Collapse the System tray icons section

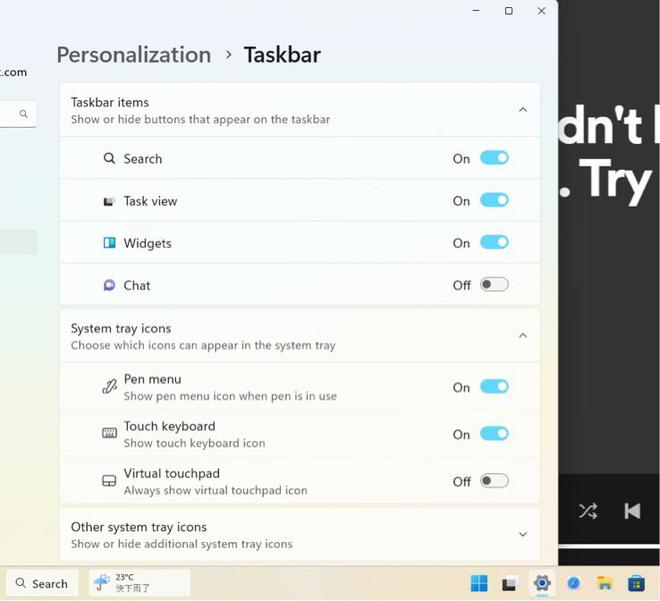[523, 336]
